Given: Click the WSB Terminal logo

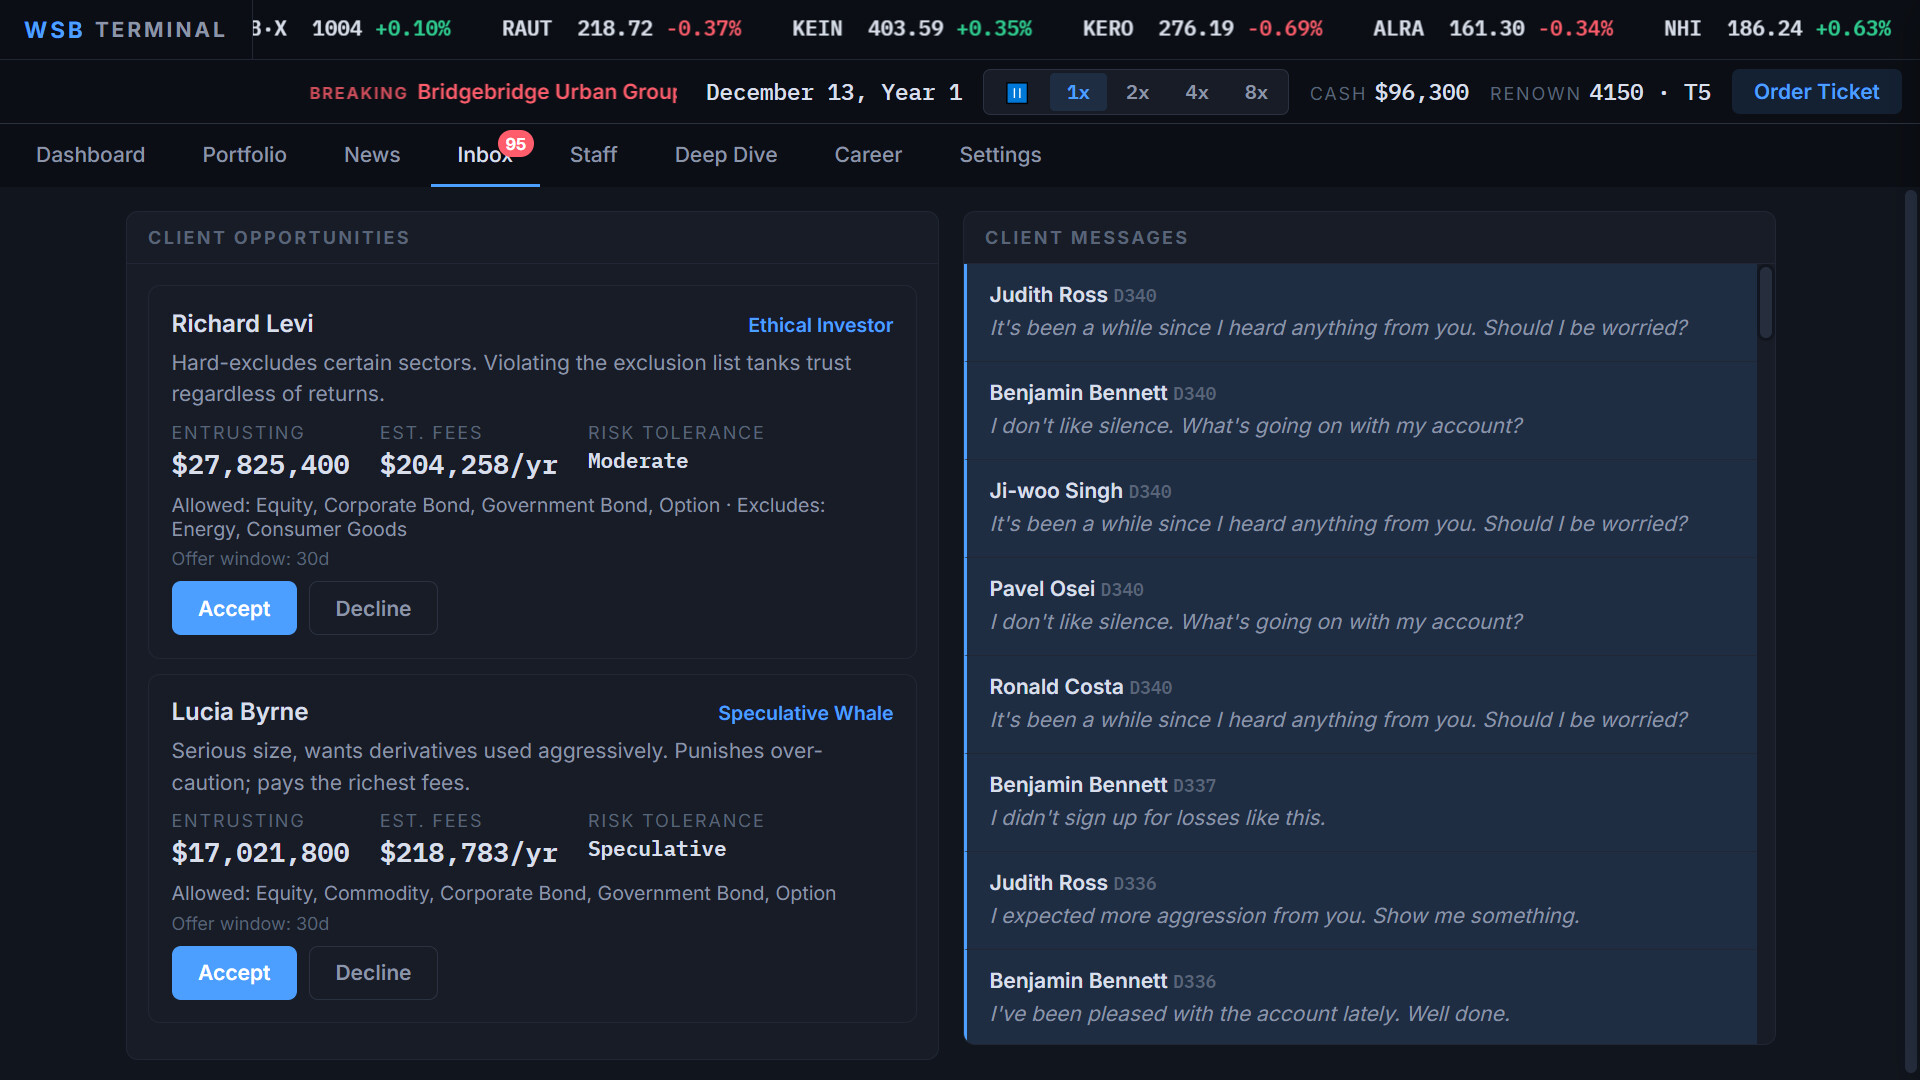Looking at the screenshot, I should (125, 30).
